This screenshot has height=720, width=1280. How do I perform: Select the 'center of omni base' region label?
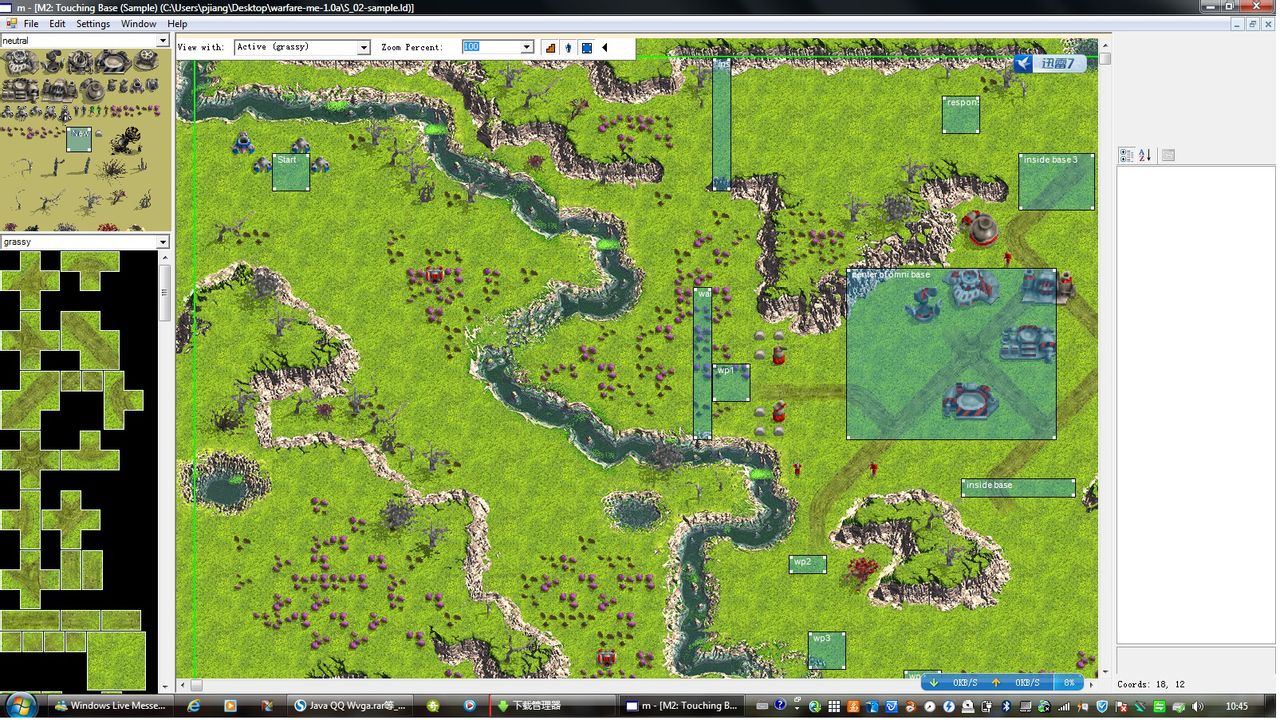point(891,275)
